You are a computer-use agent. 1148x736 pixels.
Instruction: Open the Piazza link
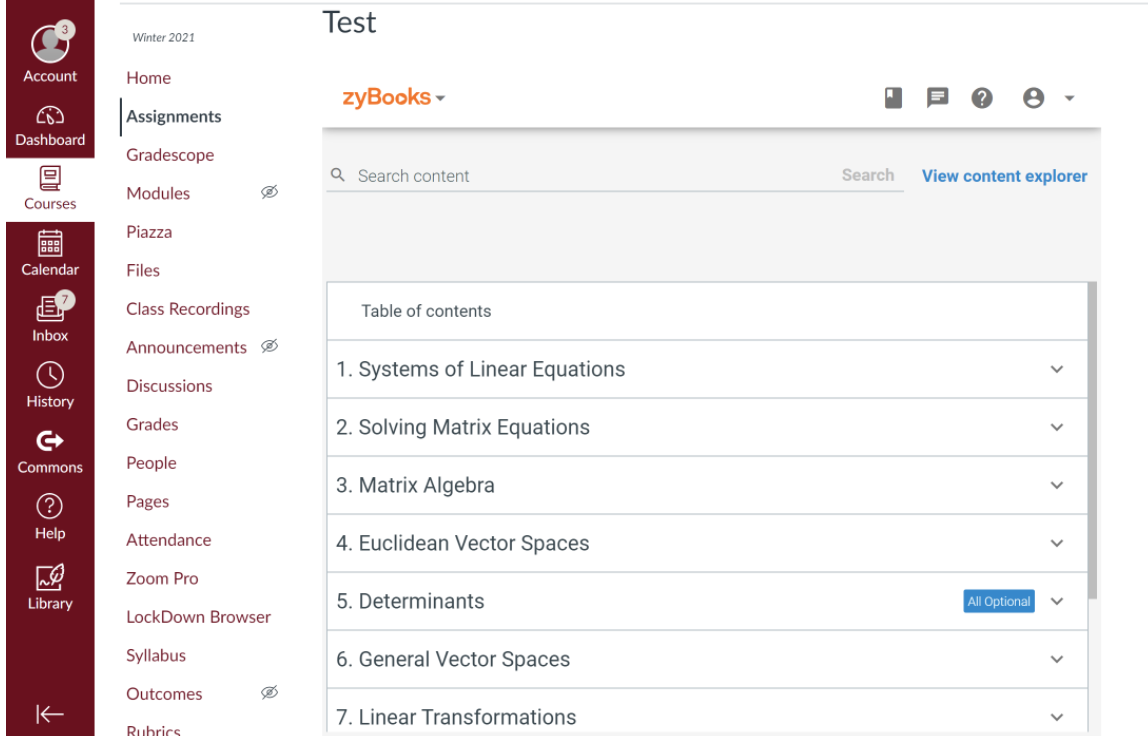pos(148,231)
